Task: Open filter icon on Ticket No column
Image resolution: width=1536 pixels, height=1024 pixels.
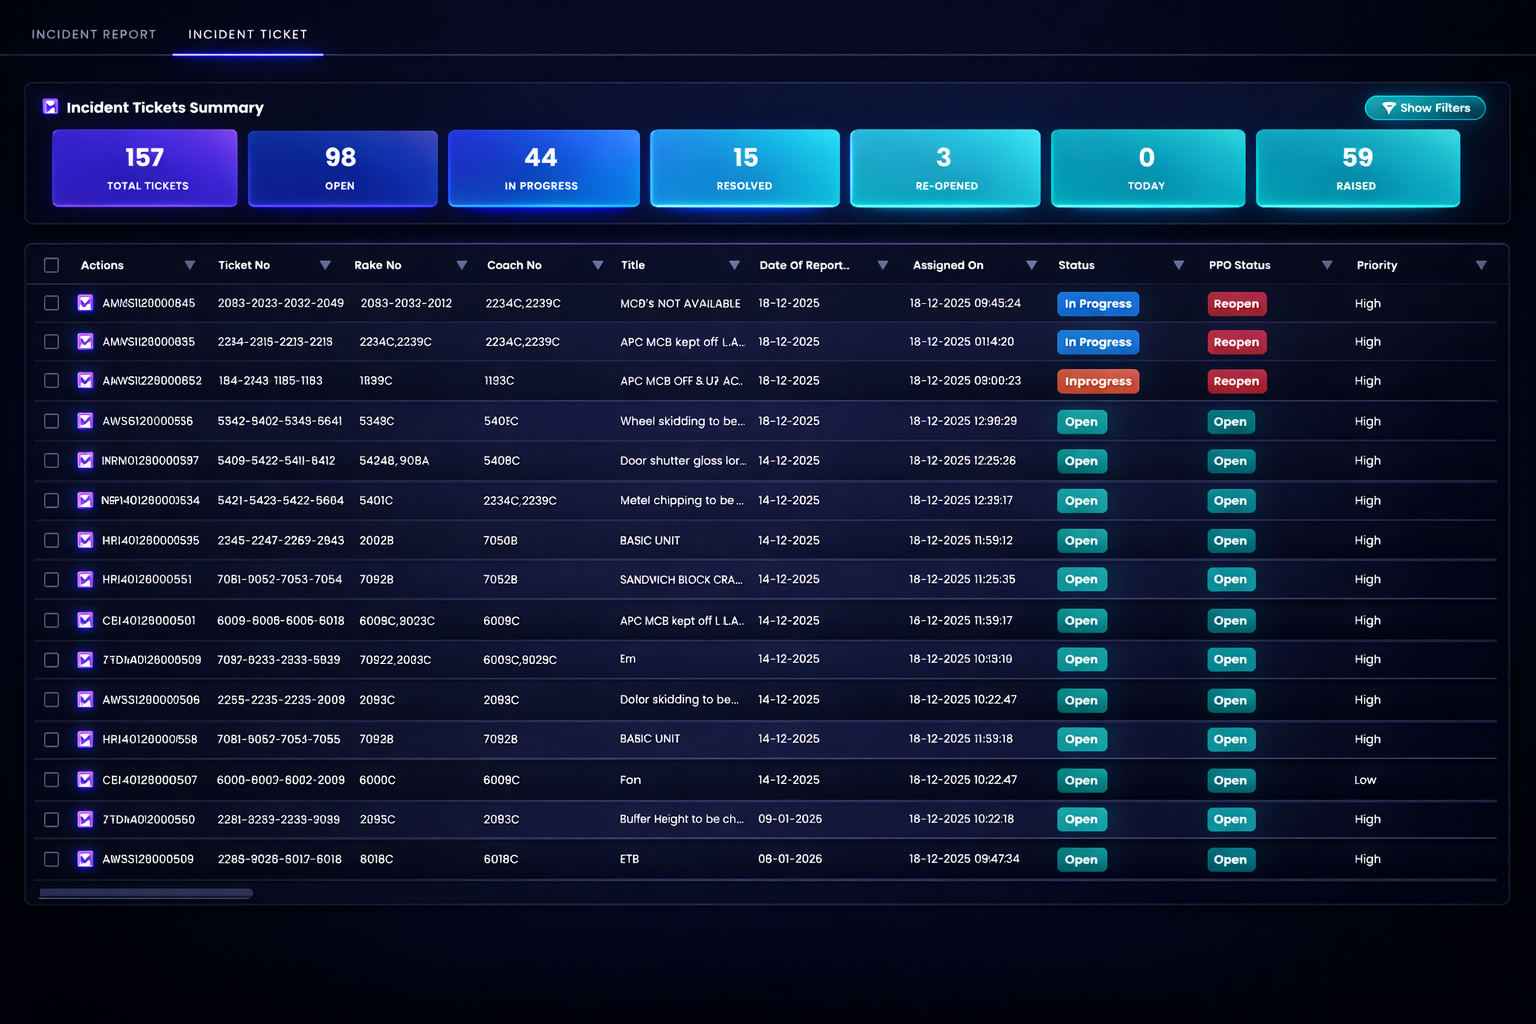Action: 325,265
